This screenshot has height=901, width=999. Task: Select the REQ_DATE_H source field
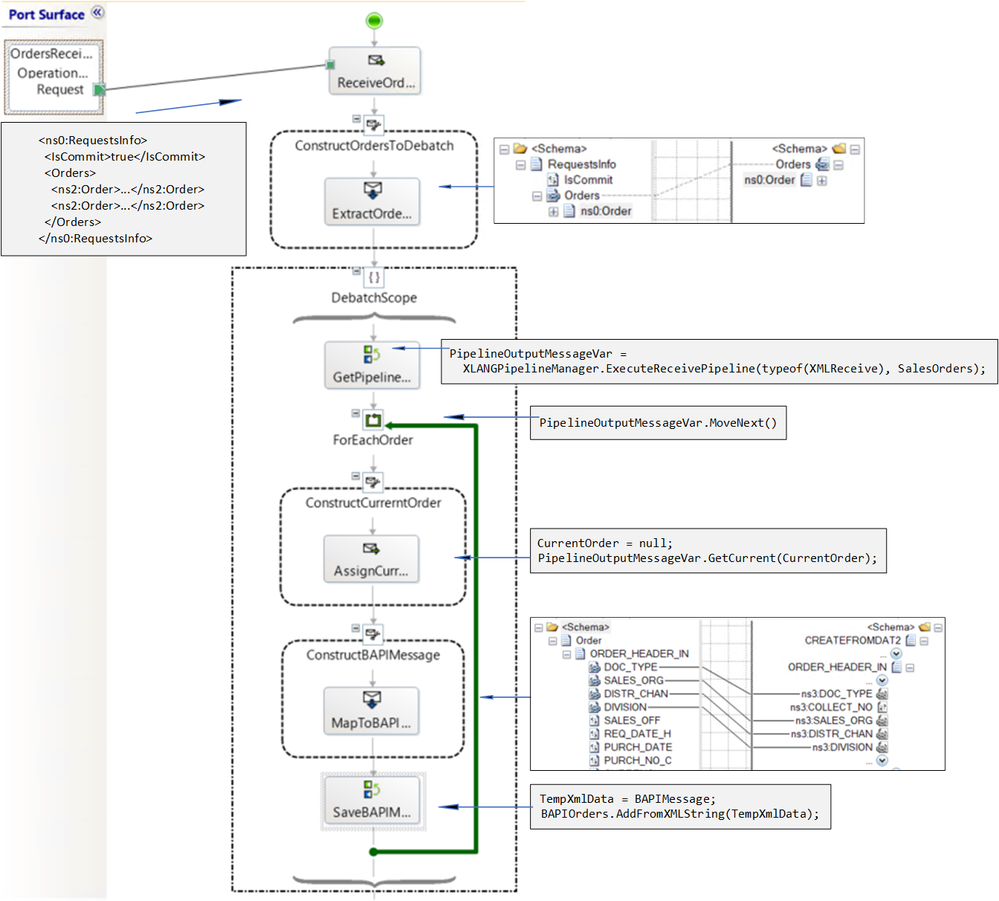[x=637, y=734]
